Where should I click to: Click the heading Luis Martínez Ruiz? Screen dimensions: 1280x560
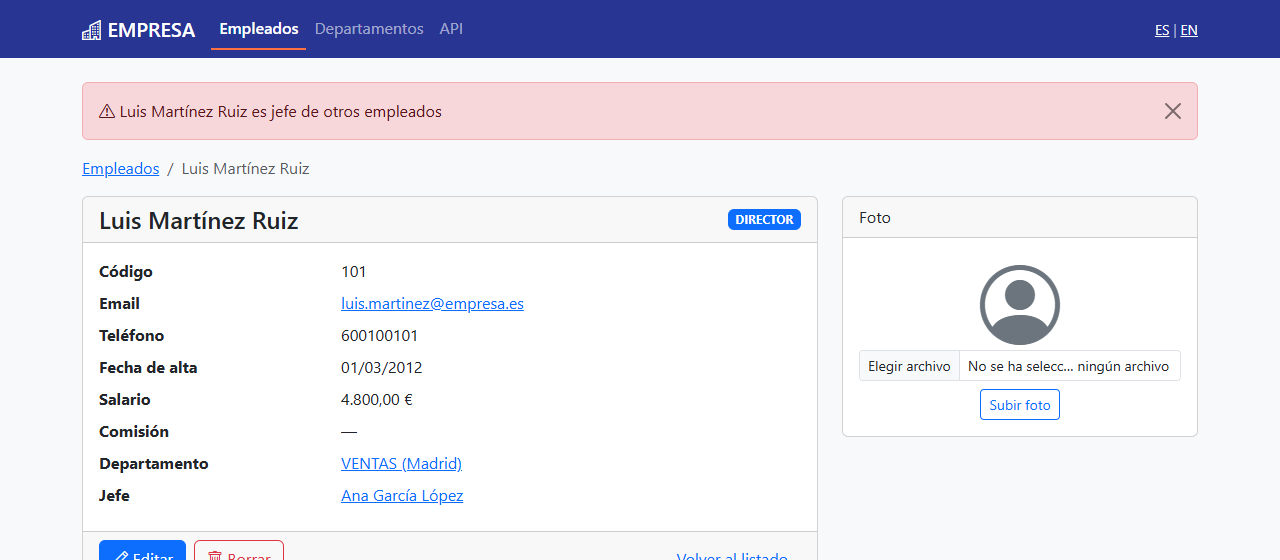click(199, 221)
